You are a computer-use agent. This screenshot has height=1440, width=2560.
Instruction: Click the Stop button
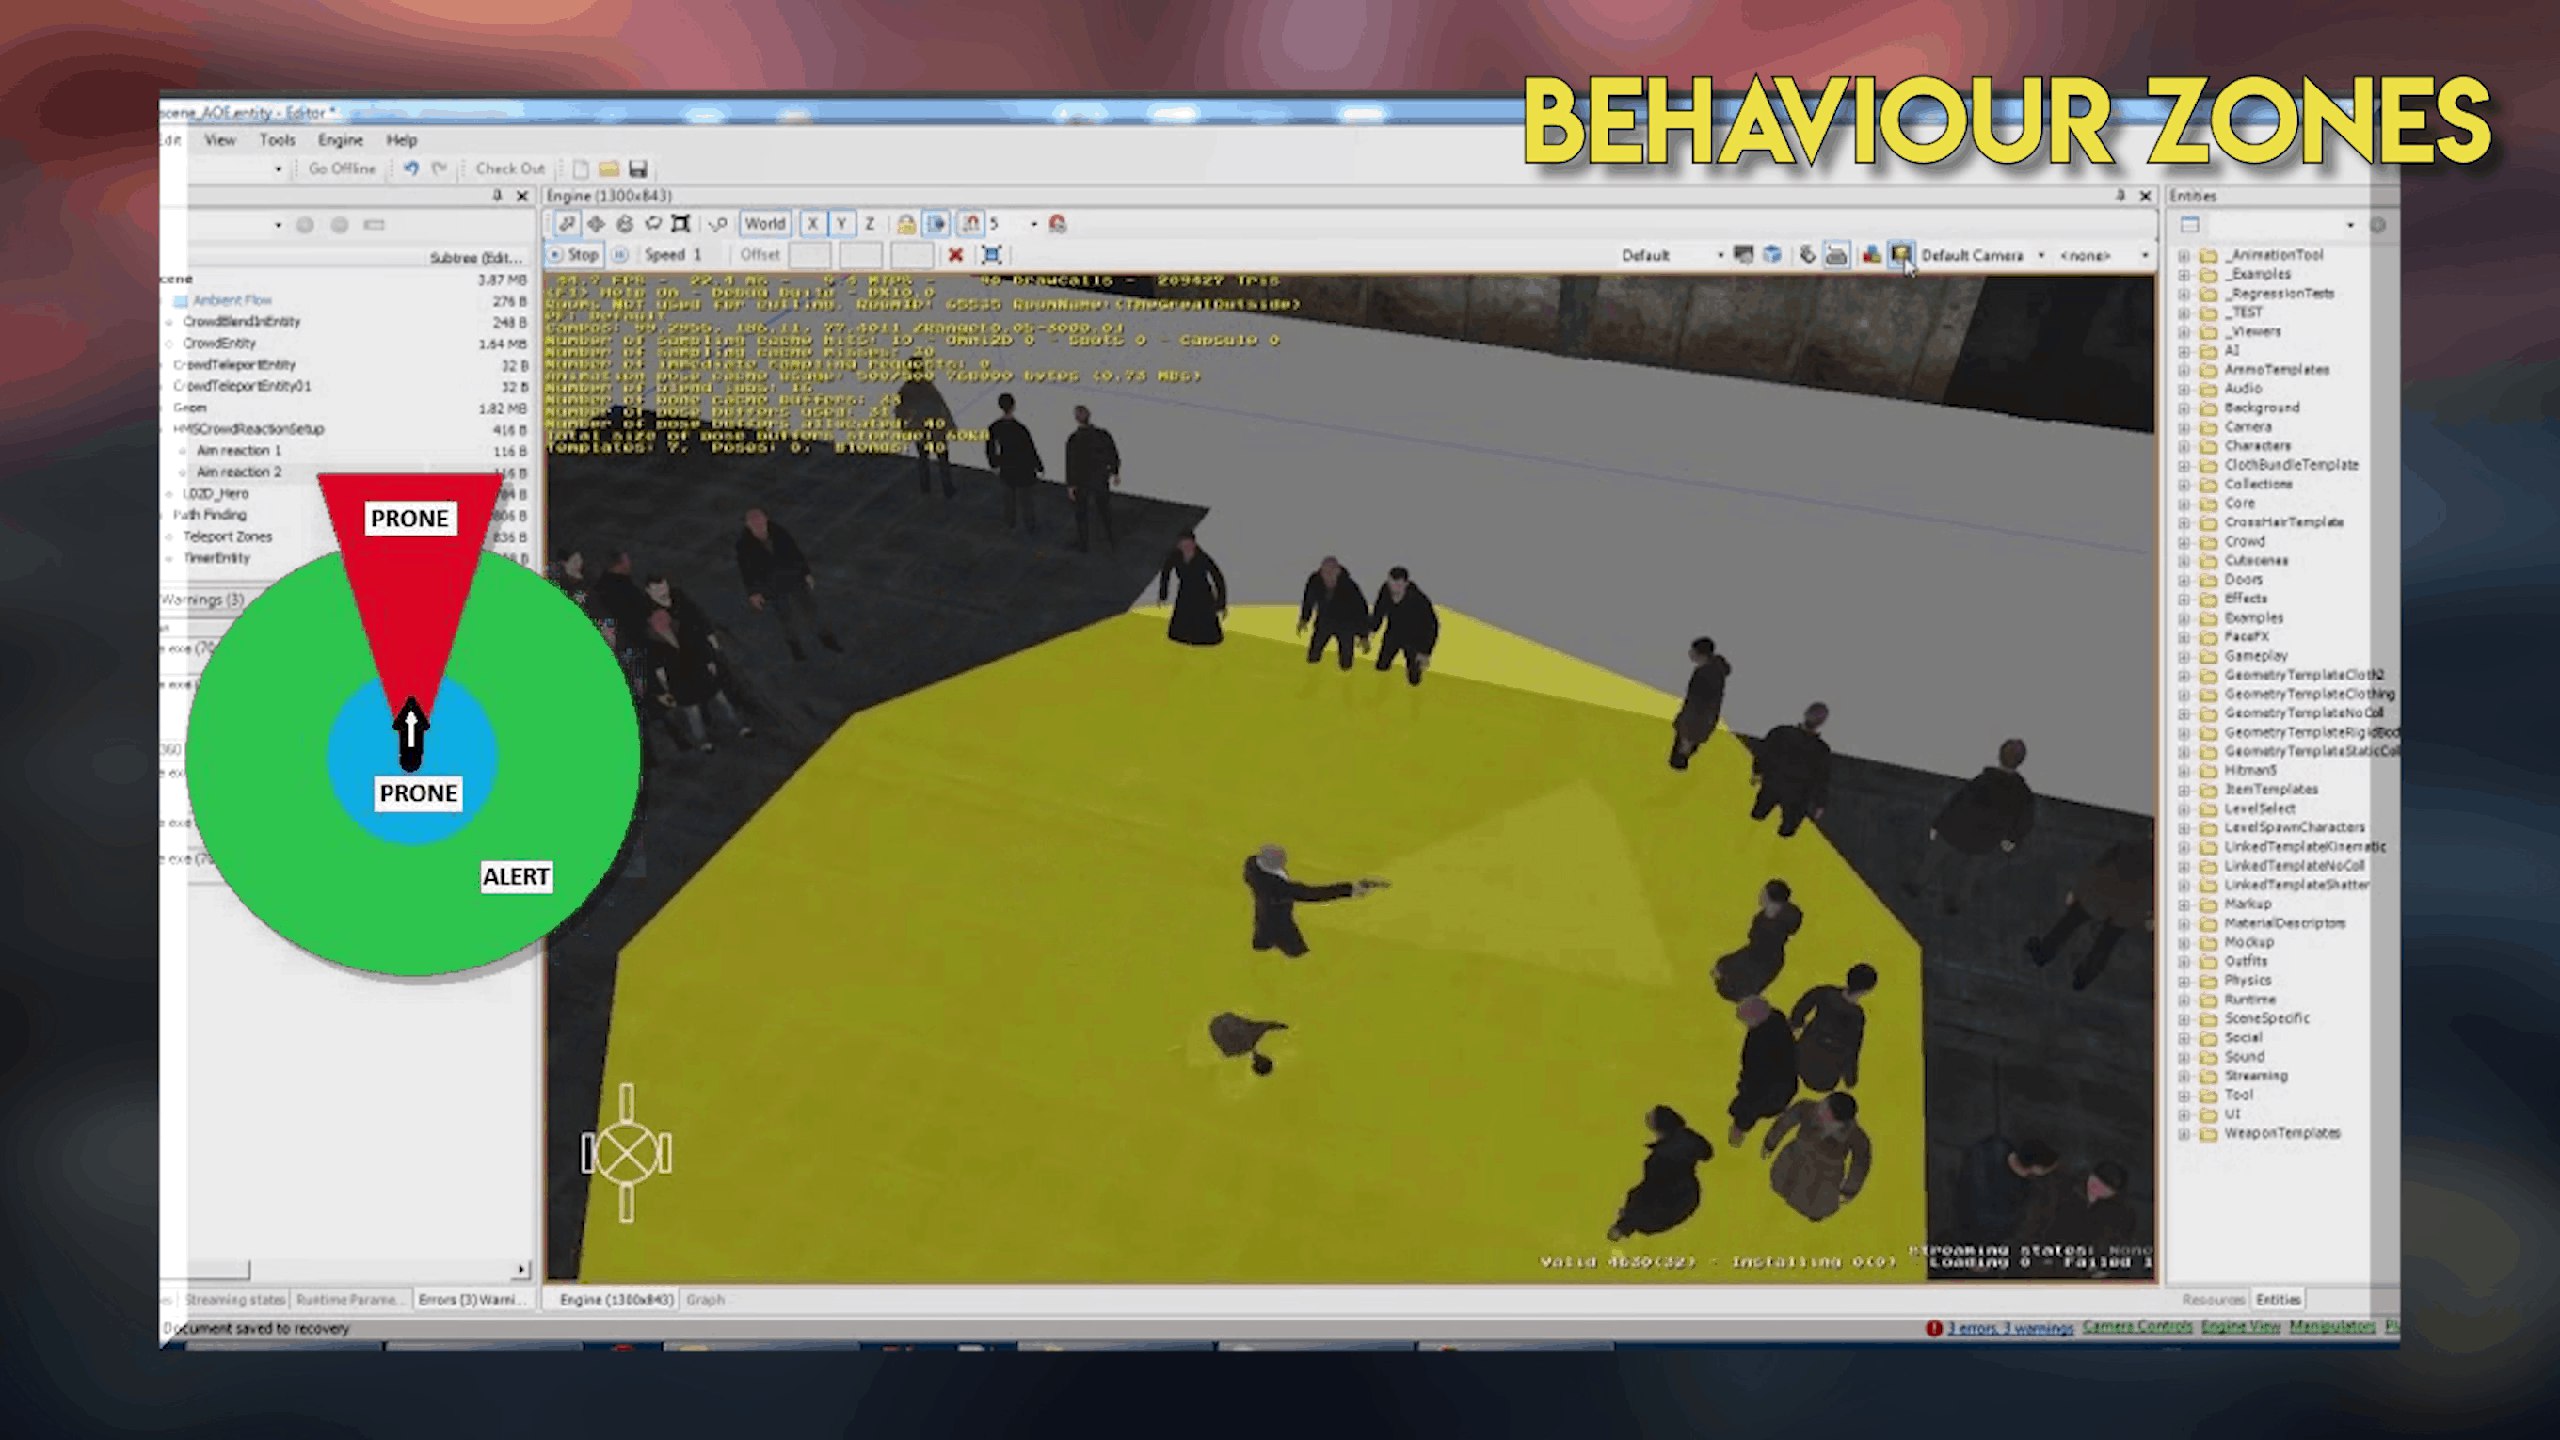click(574, 255)
